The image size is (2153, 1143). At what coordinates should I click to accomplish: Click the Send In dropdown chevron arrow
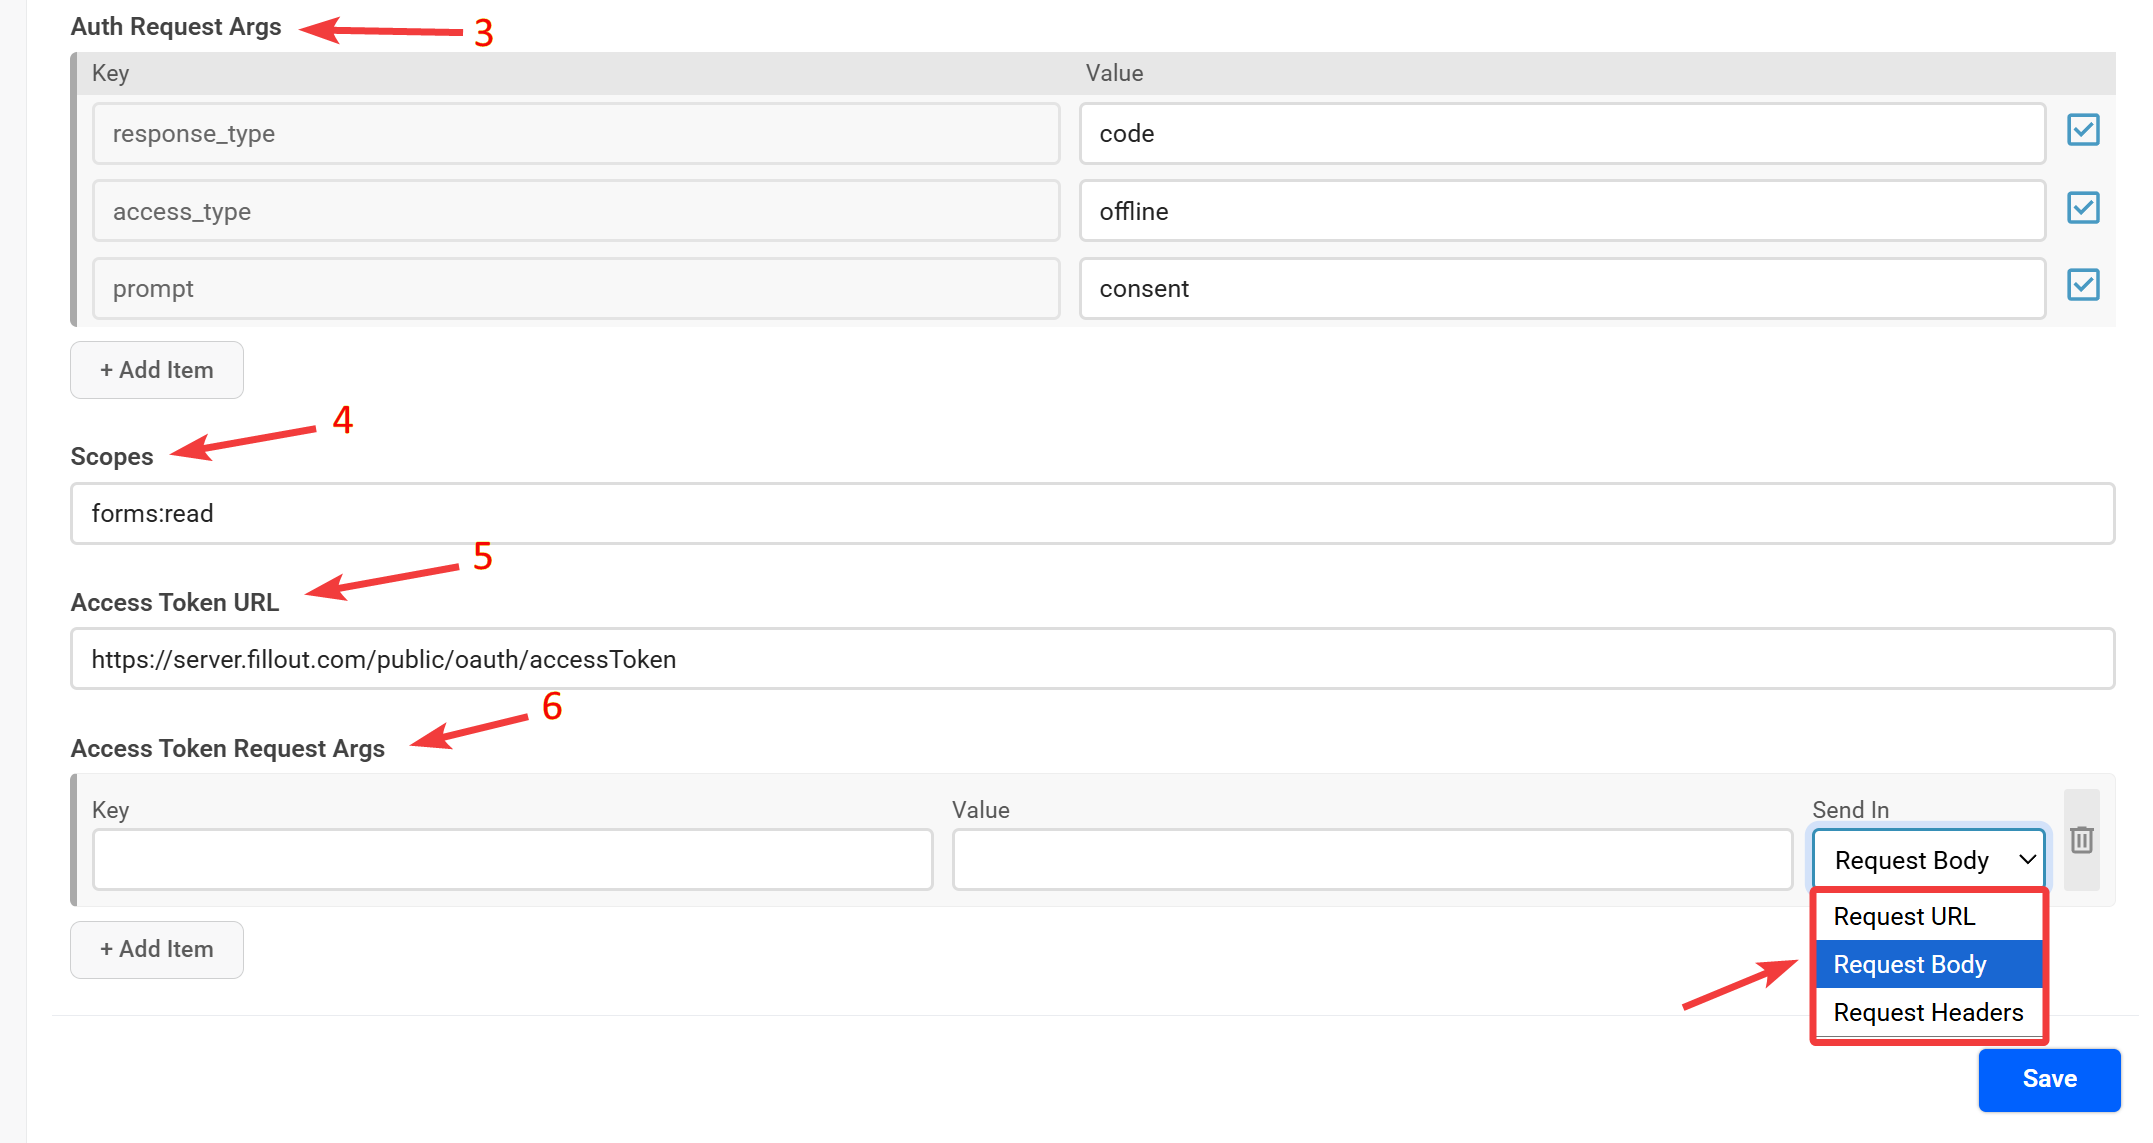[2028, 858]
